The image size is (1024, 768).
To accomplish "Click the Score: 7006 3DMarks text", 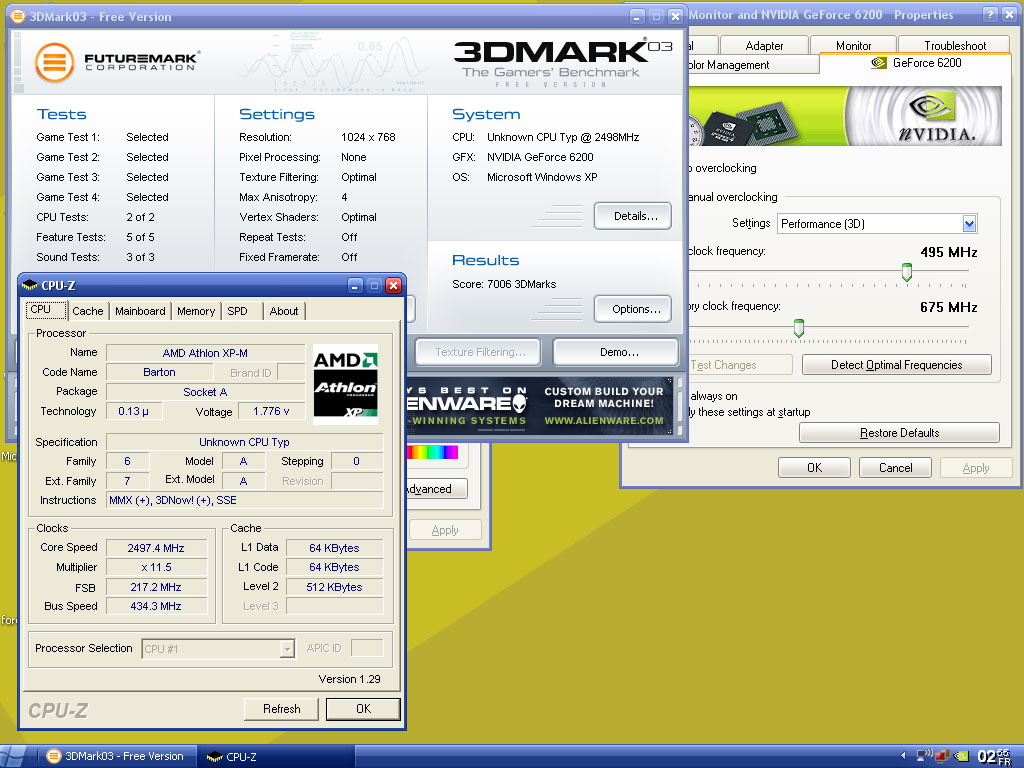I will click(504, 284).
